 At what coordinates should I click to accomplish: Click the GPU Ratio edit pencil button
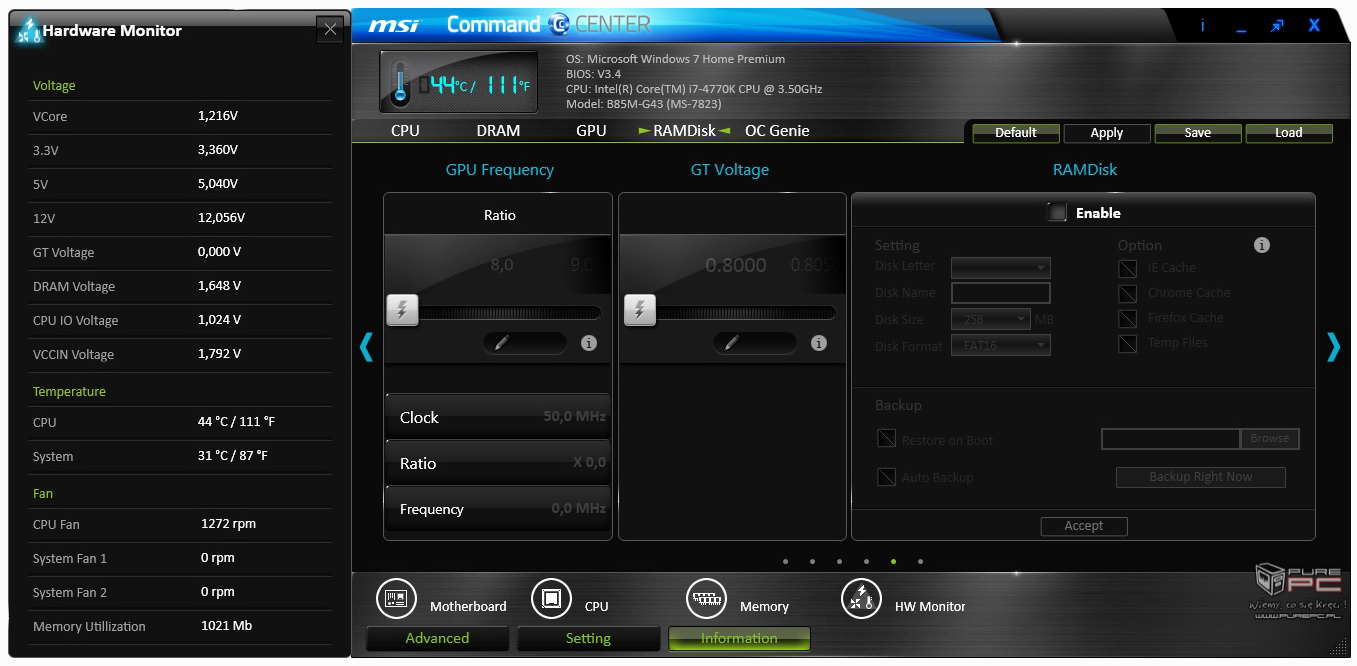(525, 343)
